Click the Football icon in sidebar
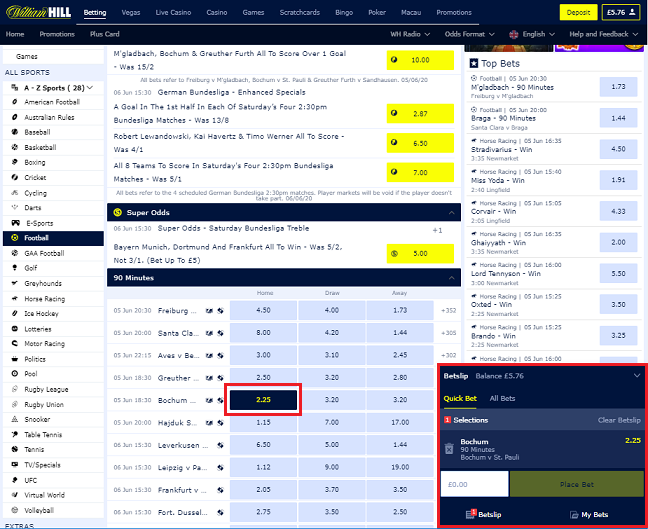This screenshot has width=648, height=529. (x=15, y=238)
